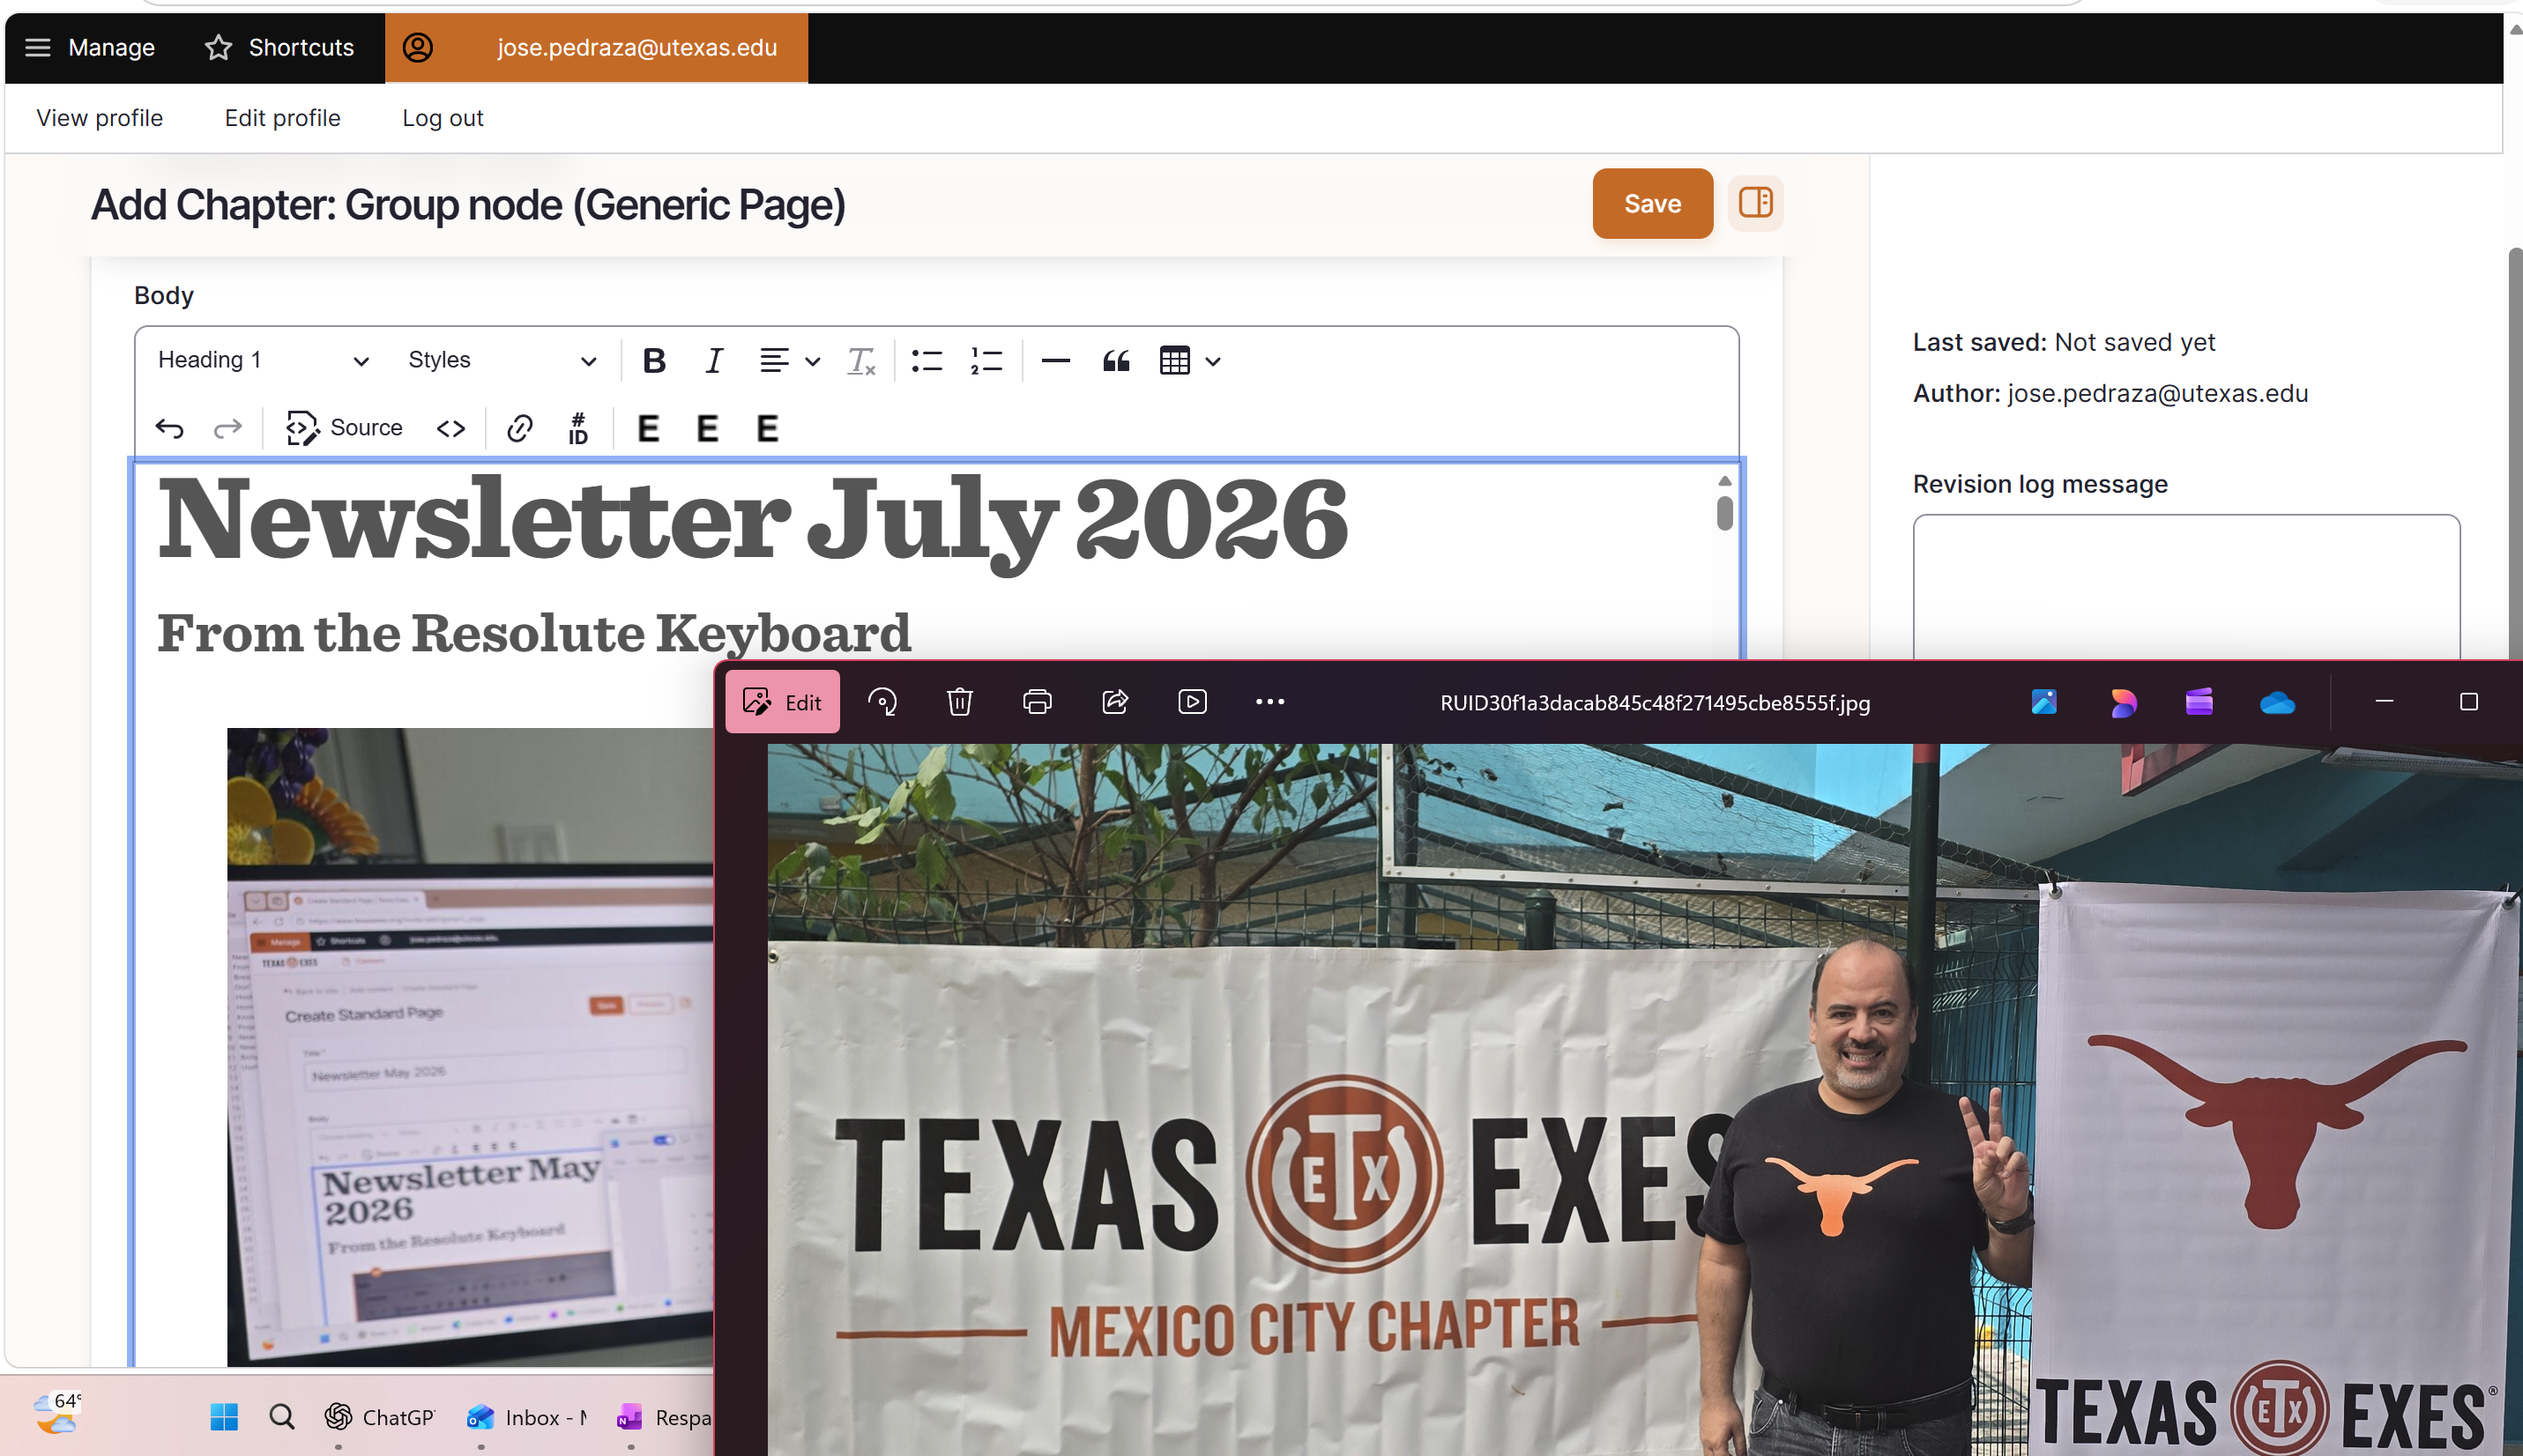Grab the Body editor vertical scrollbar thumb
Image resolution: width=2523 pixels, height=1456 pixels.
click(x=1724, y=513)
